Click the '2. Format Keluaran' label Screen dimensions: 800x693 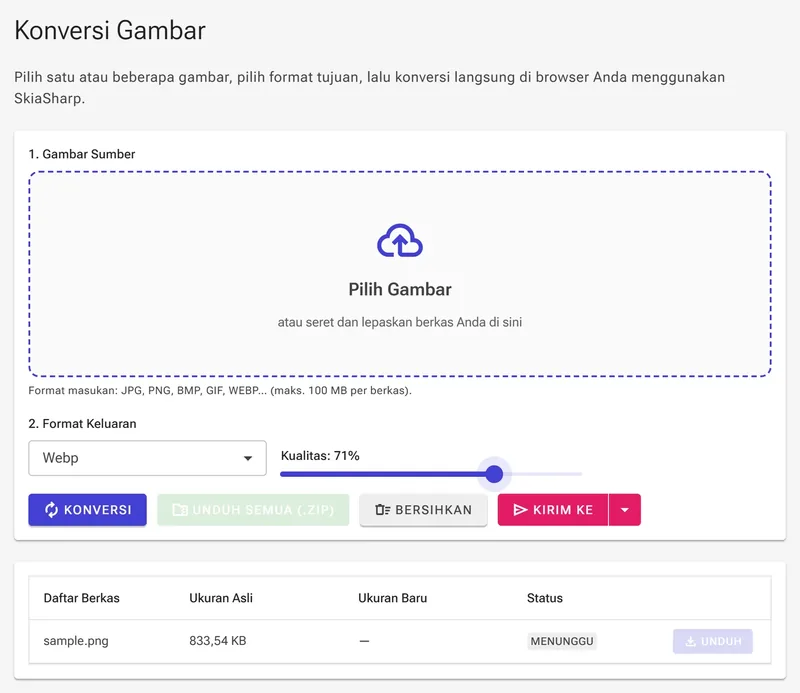click(82, 424)
